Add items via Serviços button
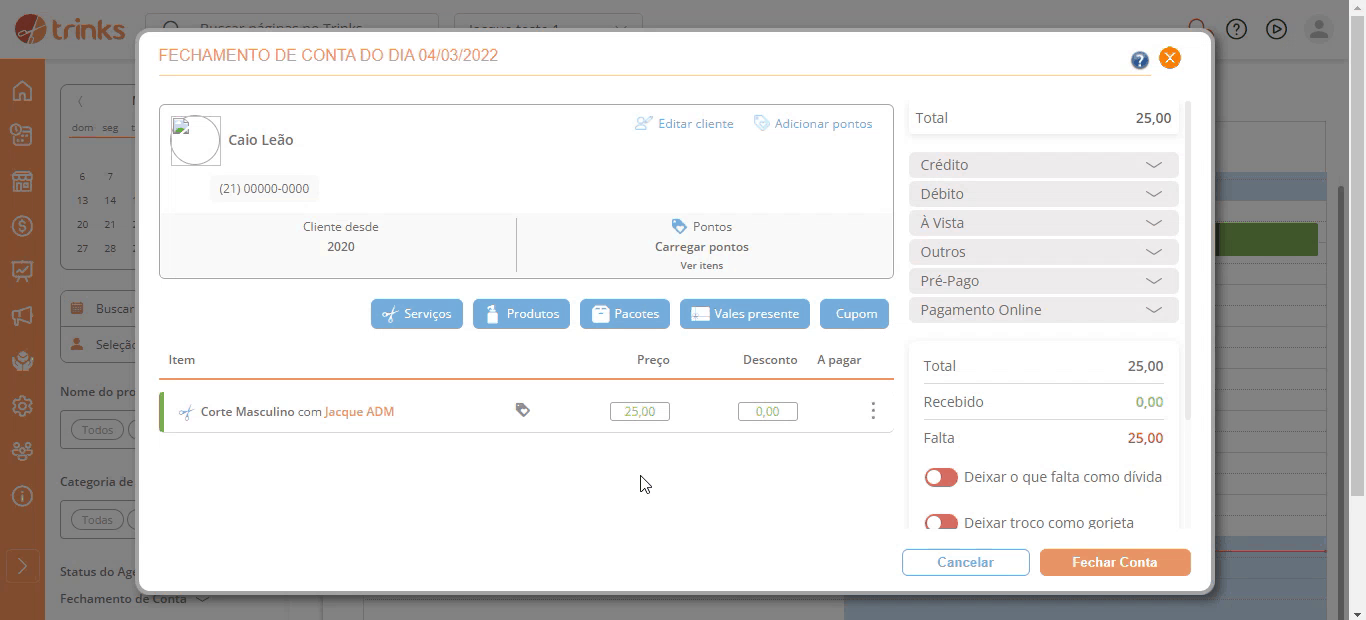This screenshot has height=620, width=1366. coord(417,313)
